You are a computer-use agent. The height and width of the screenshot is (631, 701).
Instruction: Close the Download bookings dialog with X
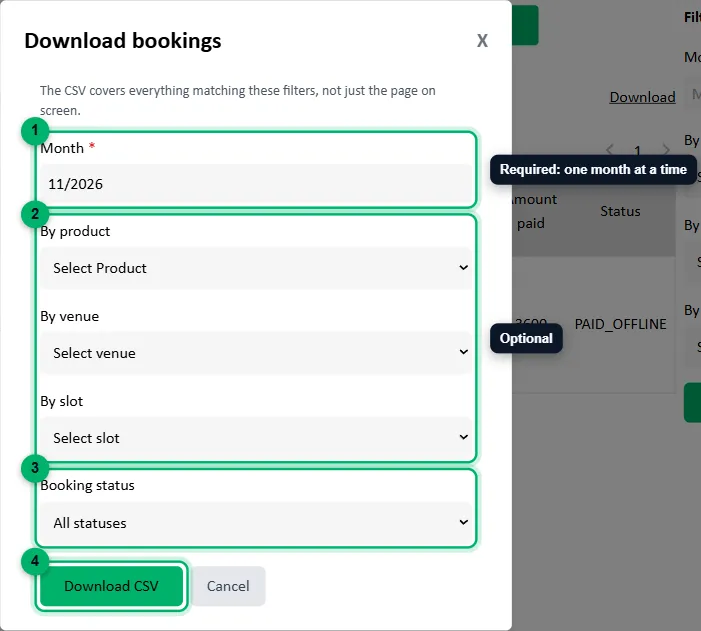[x=482, y=41]
